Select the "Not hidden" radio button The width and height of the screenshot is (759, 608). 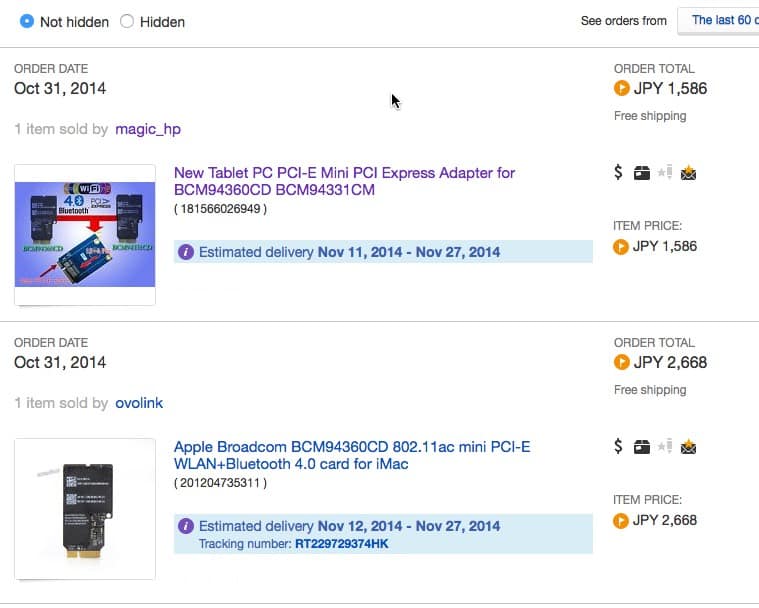click(26, 21)
